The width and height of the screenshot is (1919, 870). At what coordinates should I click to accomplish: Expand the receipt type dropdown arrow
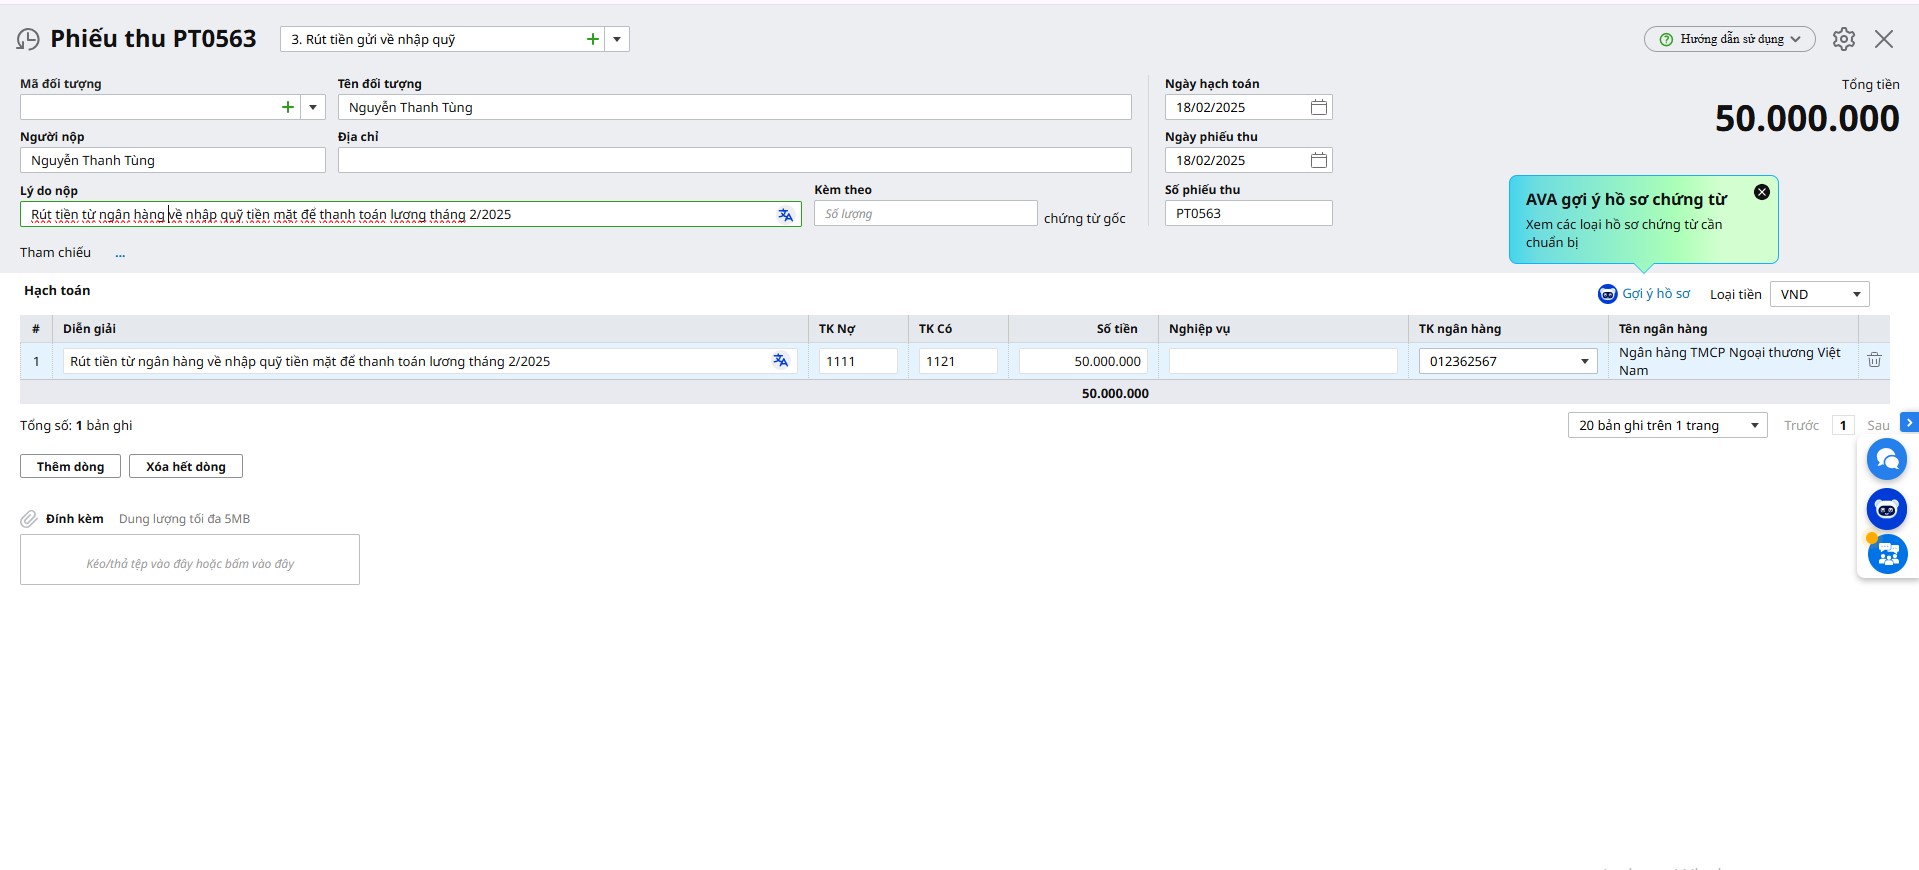617,40
